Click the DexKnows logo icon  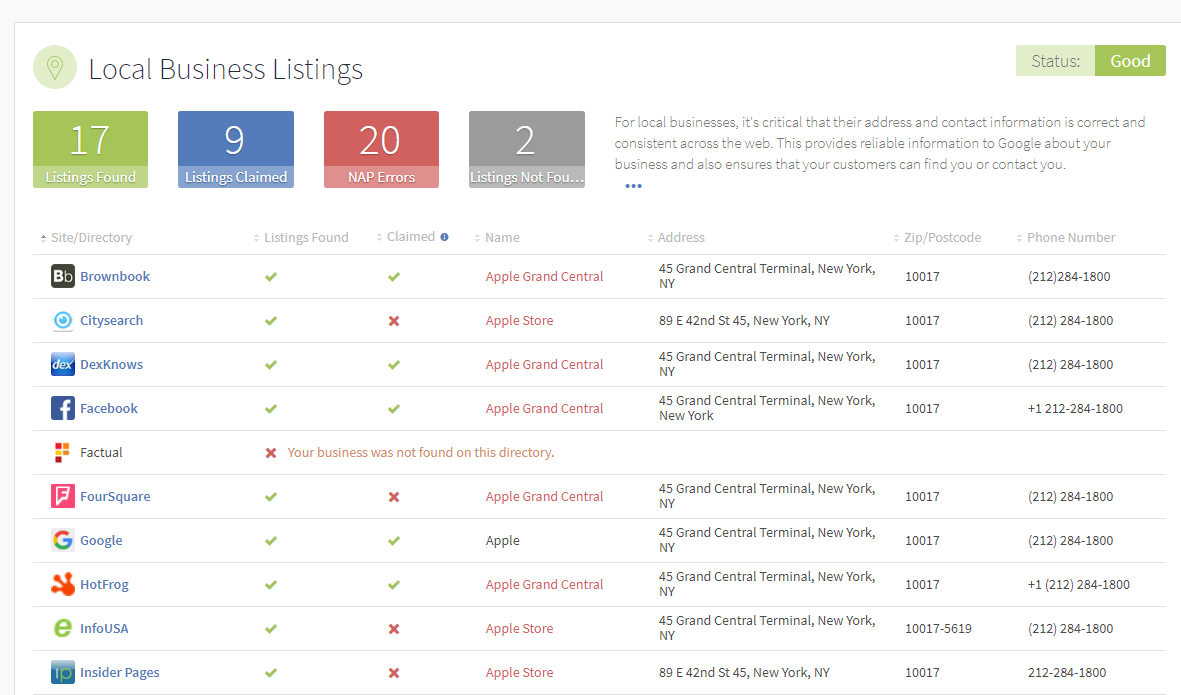click(x=63, y=364)
